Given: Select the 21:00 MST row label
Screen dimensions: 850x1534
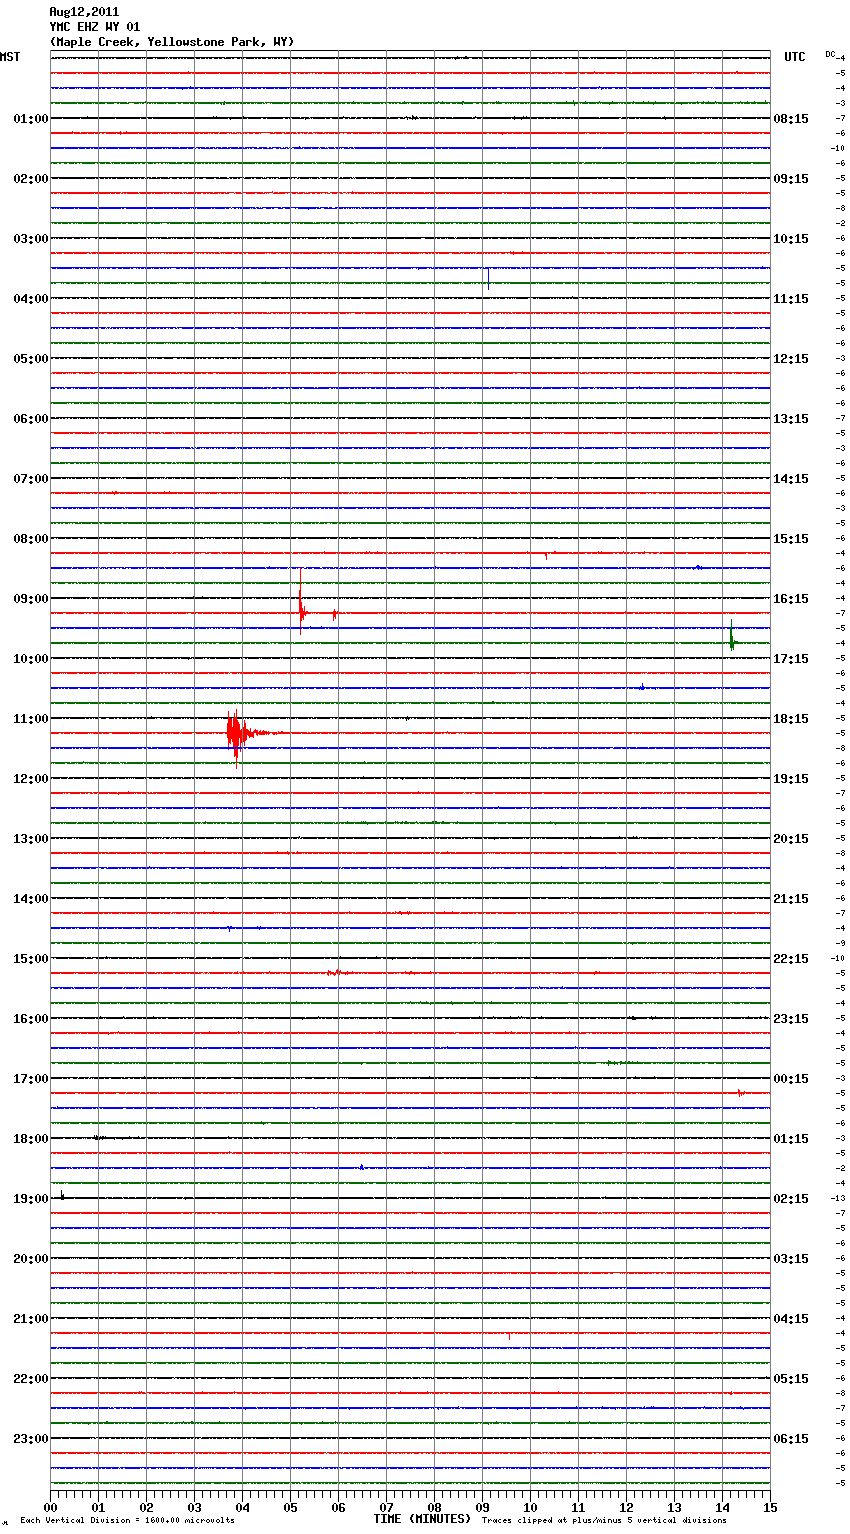Looking at the screenshot, I should click(31, 1319).
